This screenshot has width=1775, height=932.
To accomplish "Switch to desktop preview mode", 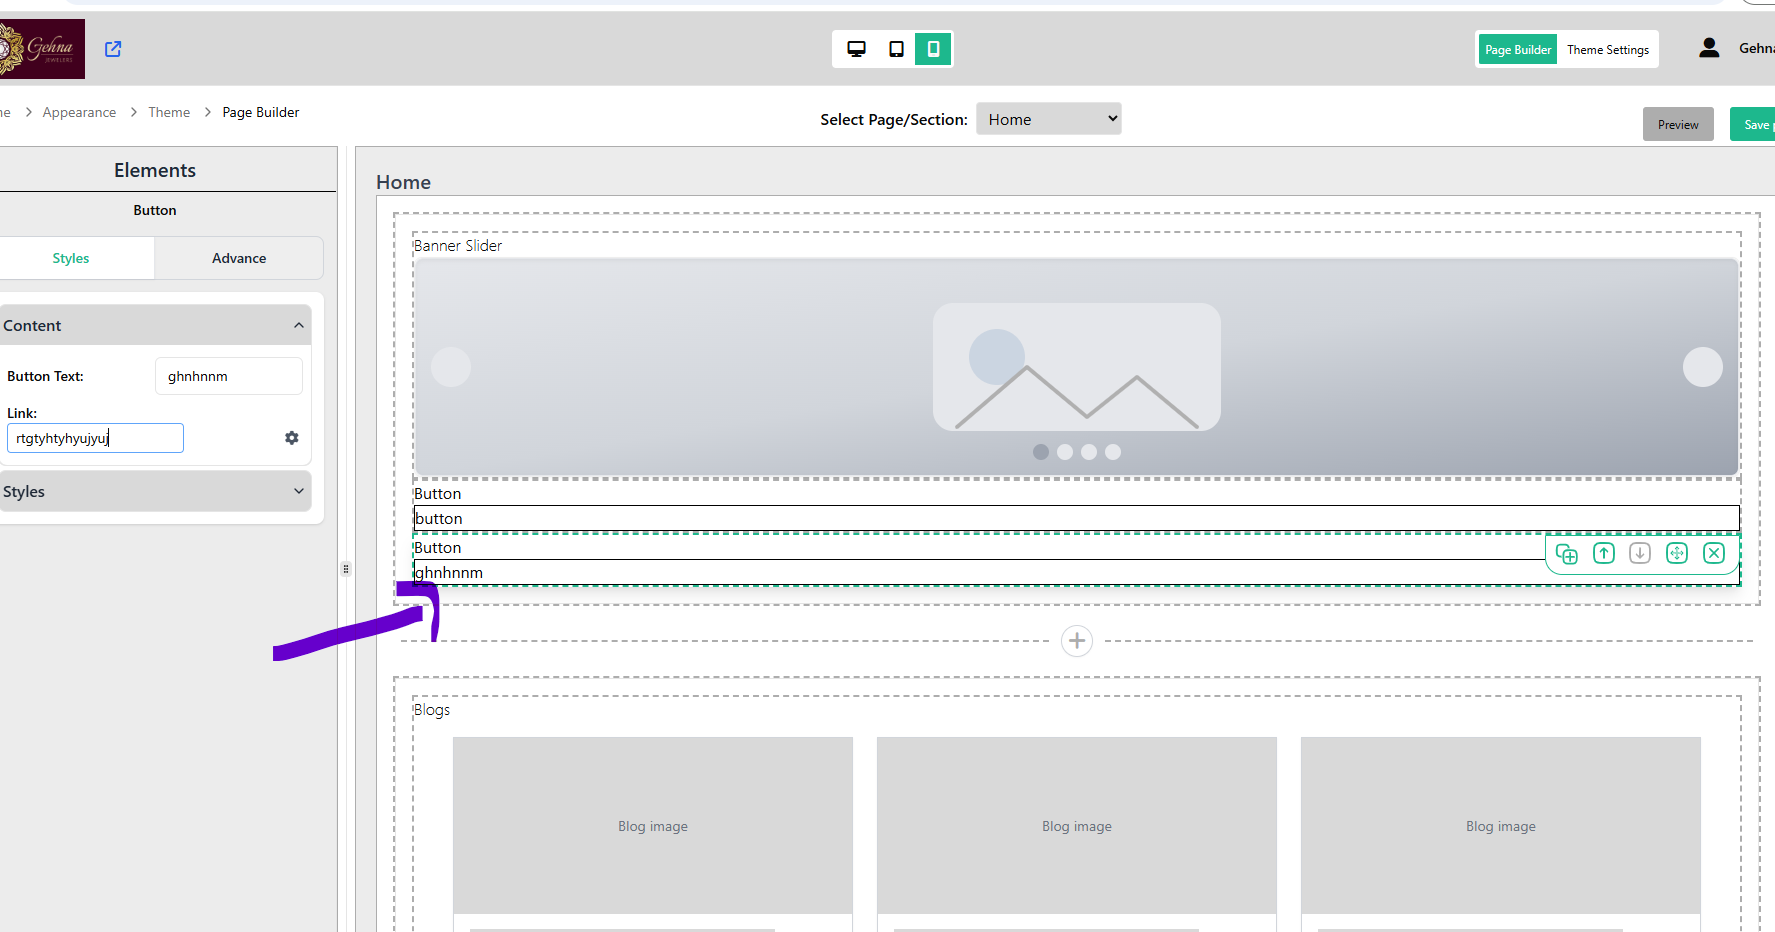I will (x=856, y=49).
